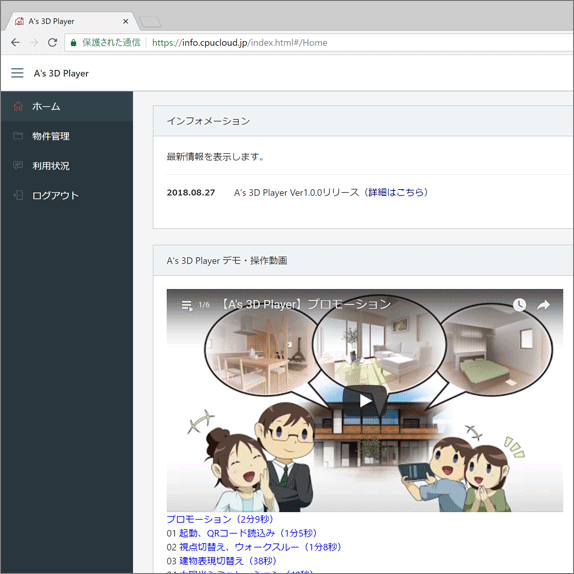Open the 起動、QRコード読込み link
The image size is (574, 574).
coord(248,533)
